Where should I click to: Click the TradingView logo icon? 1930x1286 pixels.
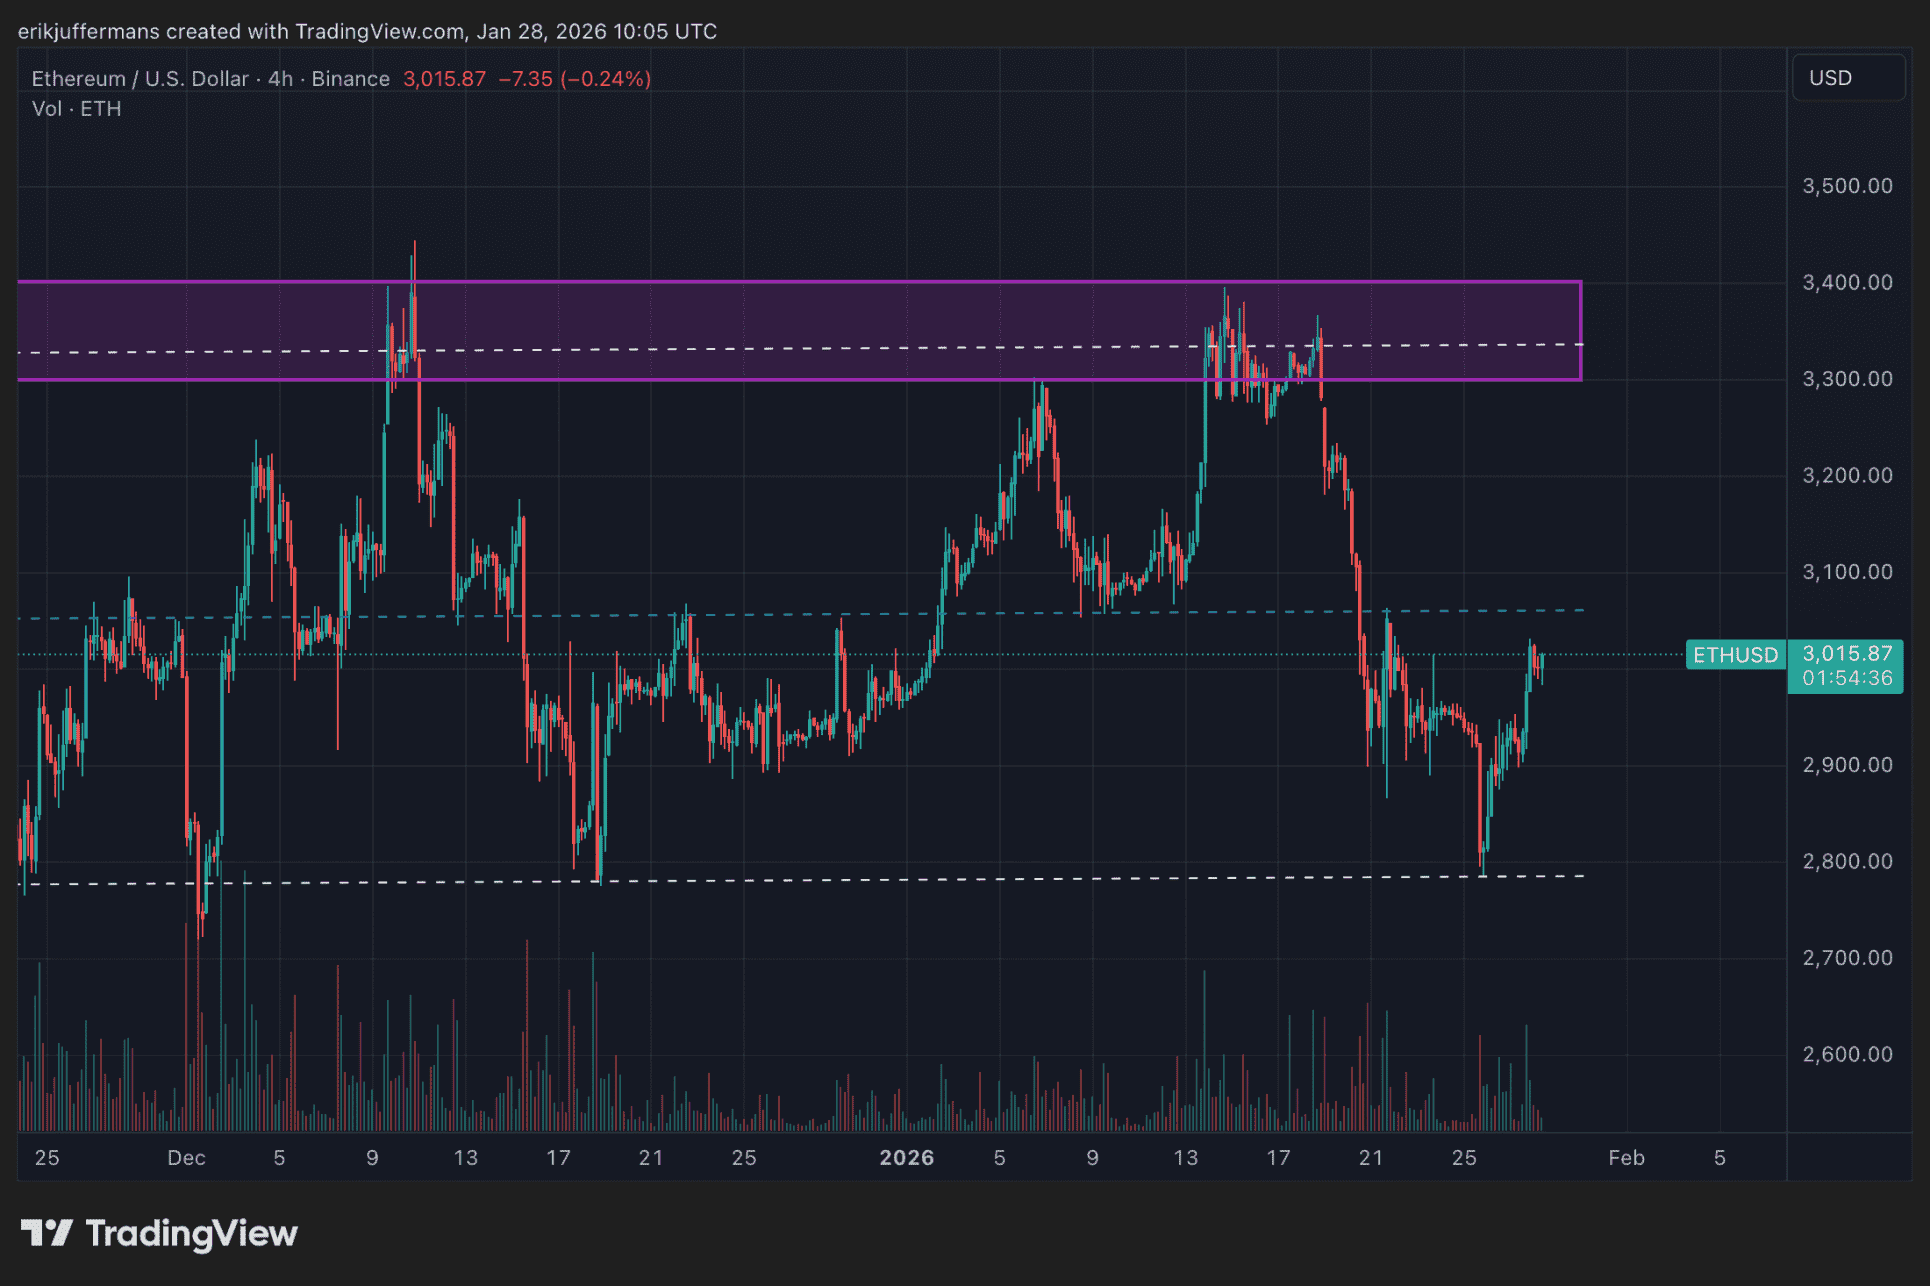[x=46, y=1233]
